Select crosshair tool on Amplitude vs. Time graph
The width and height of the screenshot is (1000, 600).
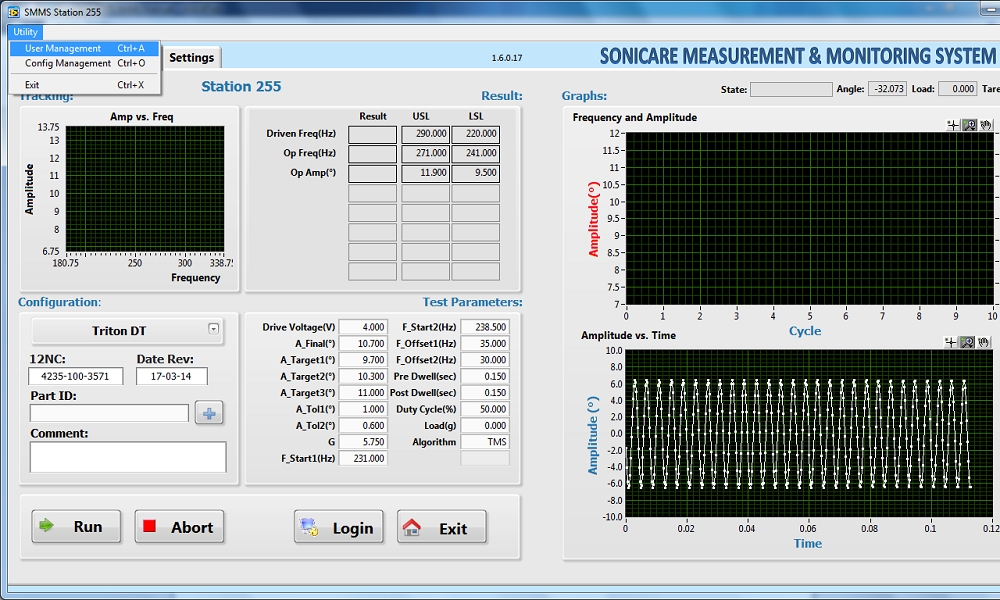click(953, 342)
